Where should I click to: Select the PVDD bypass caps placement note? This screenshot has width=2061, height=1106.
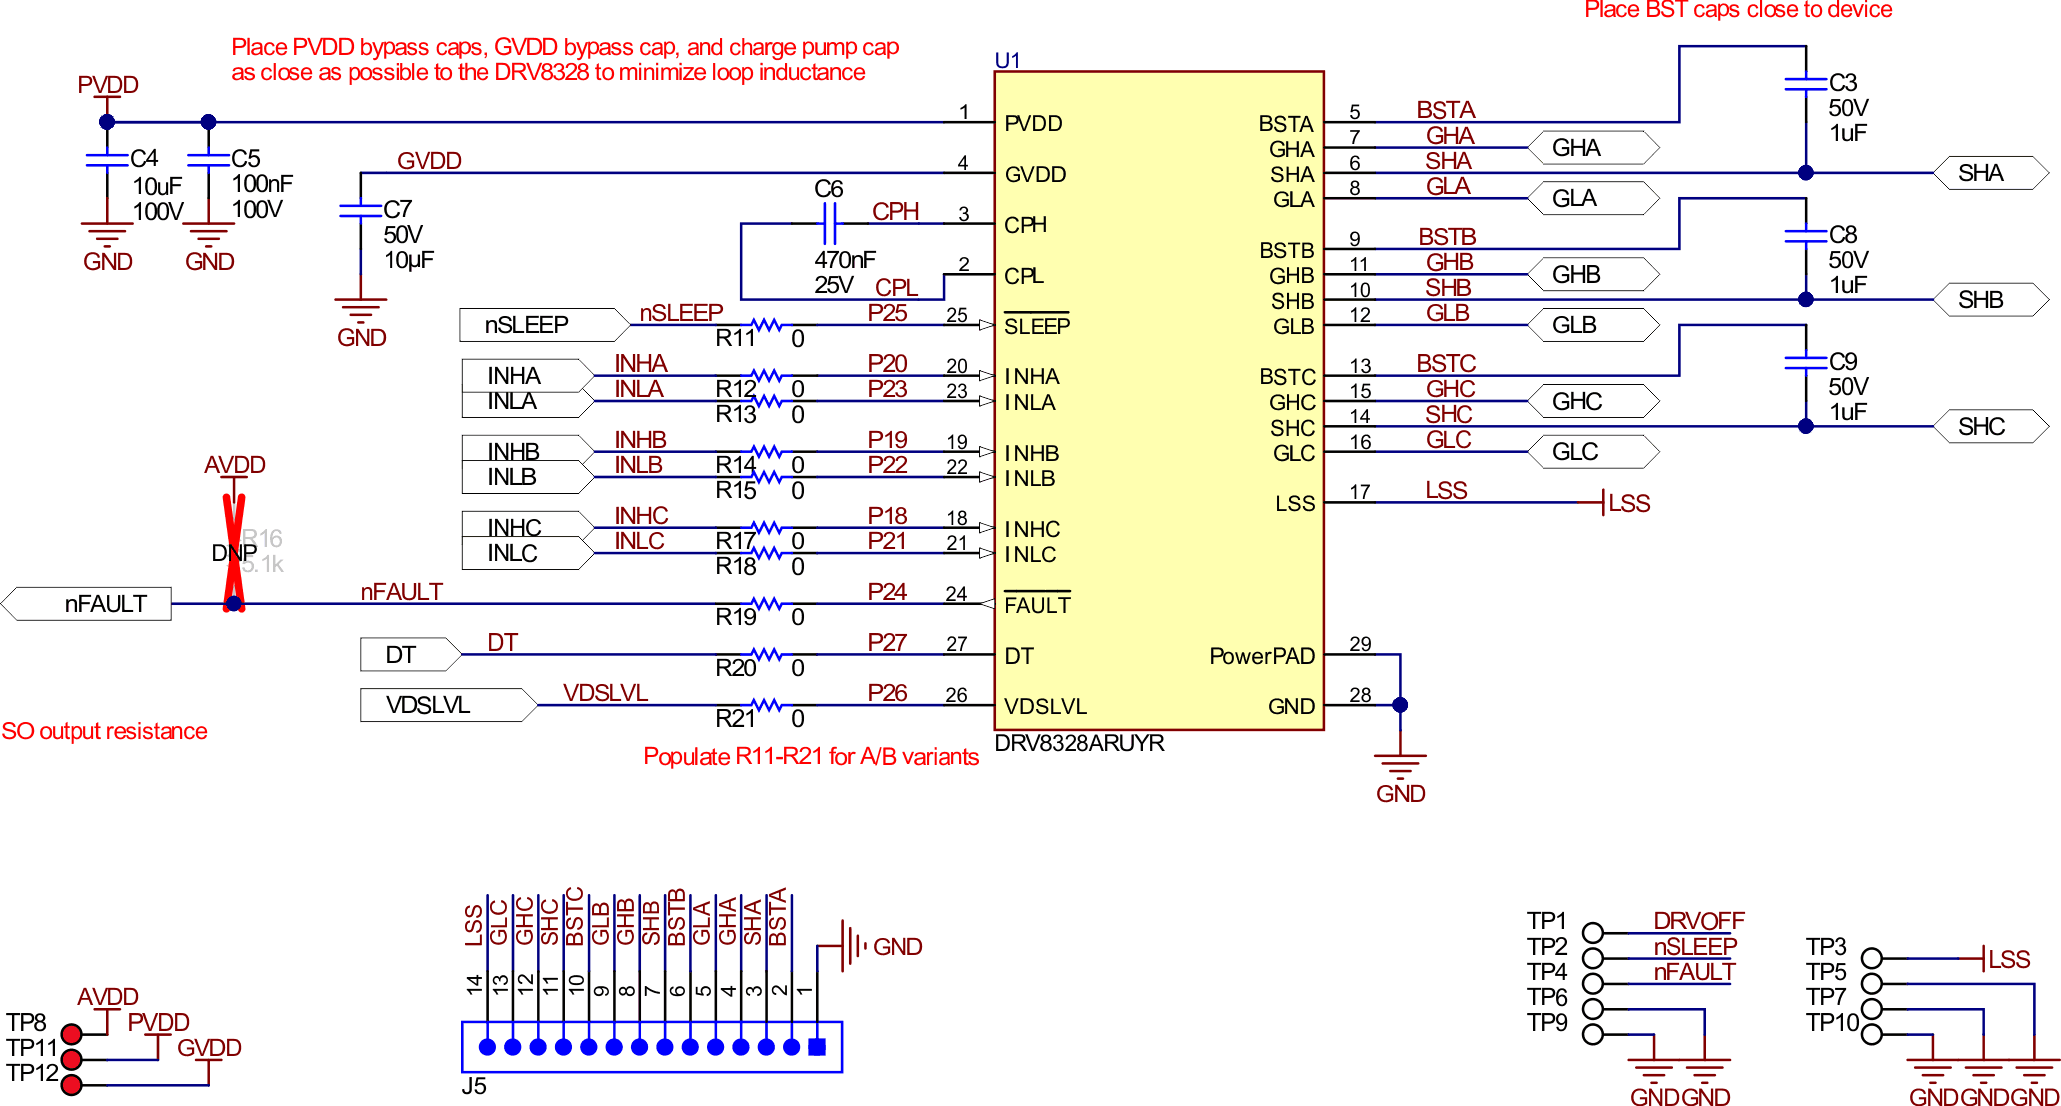tap(565, 60)
